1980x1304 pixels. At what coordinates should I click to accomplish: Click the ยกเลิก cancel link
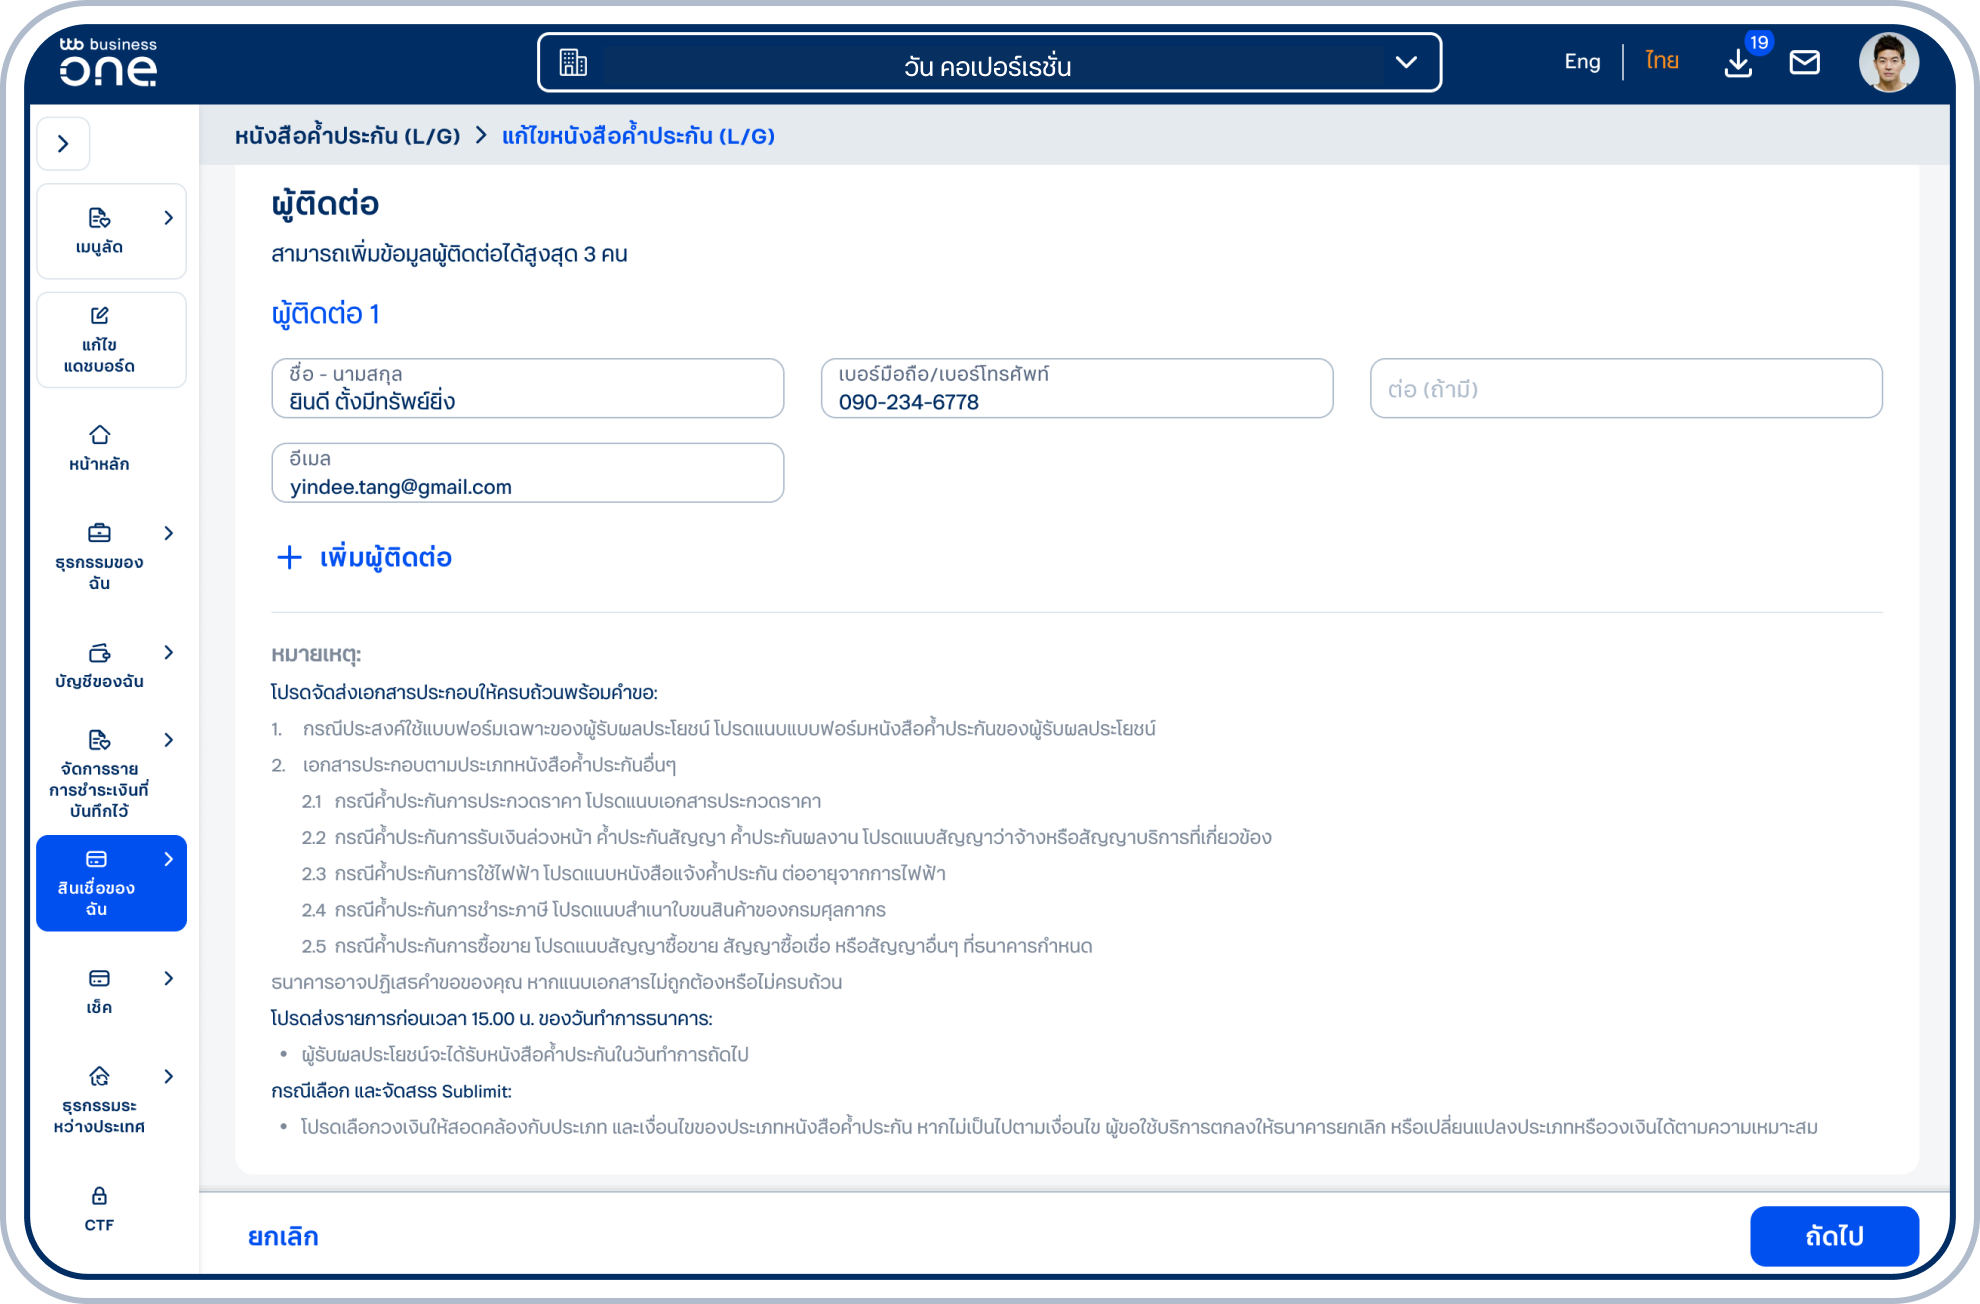pos(283,1237)
